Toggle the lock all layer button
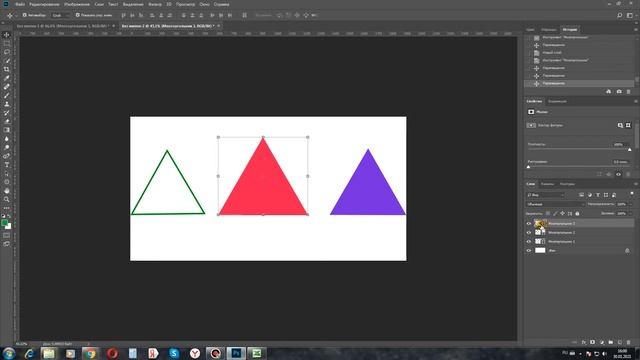Image resolution: width=640 pixels, height=360 pixels. [577, 213]
